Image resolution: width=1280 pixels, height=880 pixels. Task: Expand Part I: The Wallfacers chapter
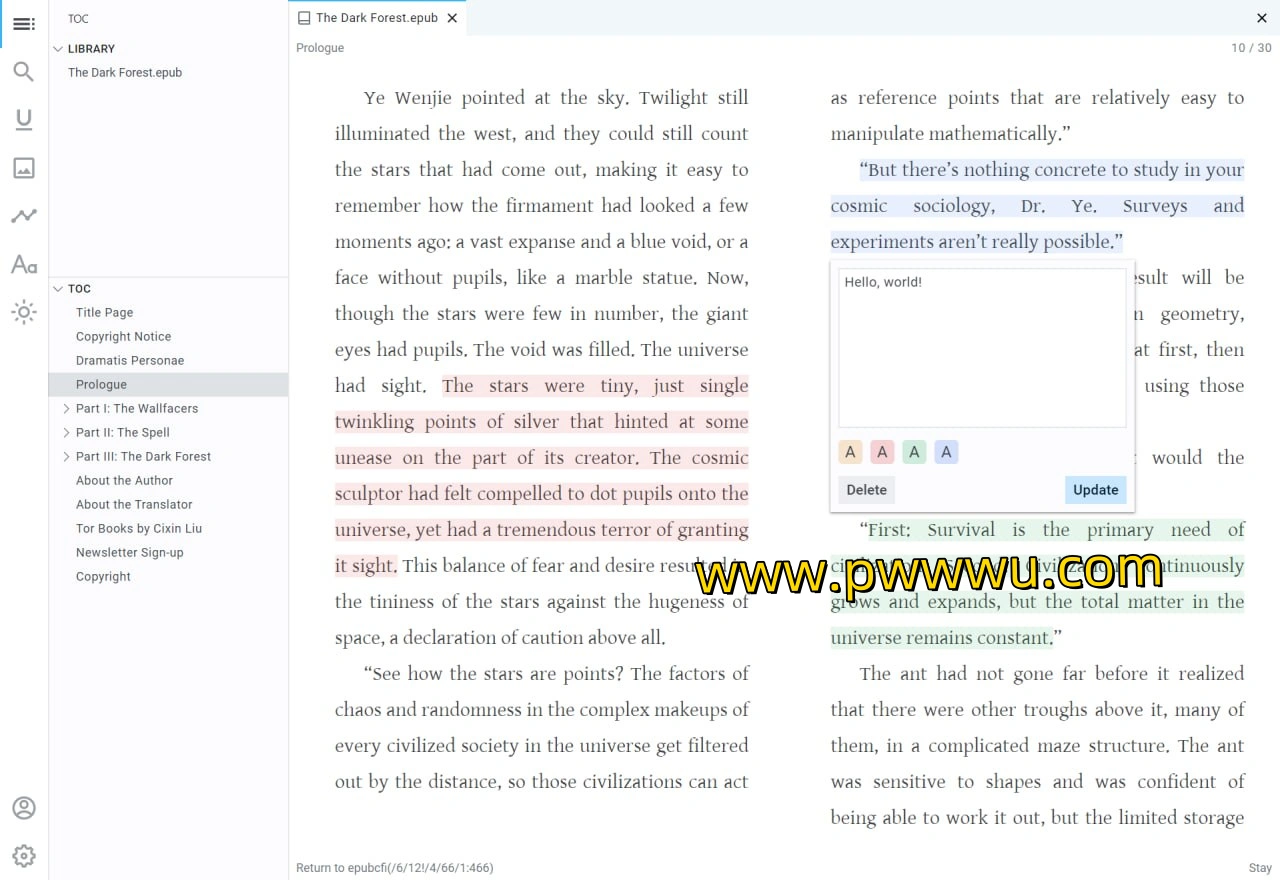(66, 408)
